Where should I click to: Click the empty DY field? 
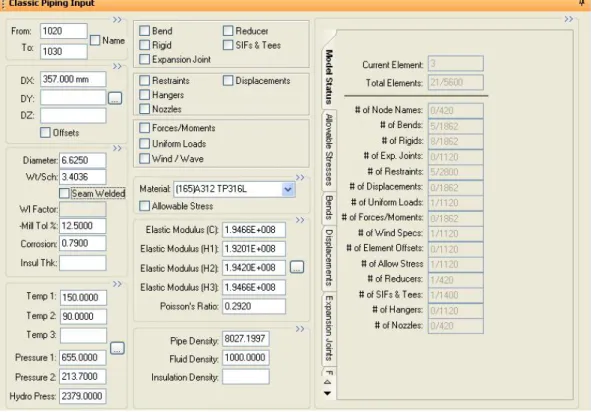pyautogui.click(x=73, y=97)
